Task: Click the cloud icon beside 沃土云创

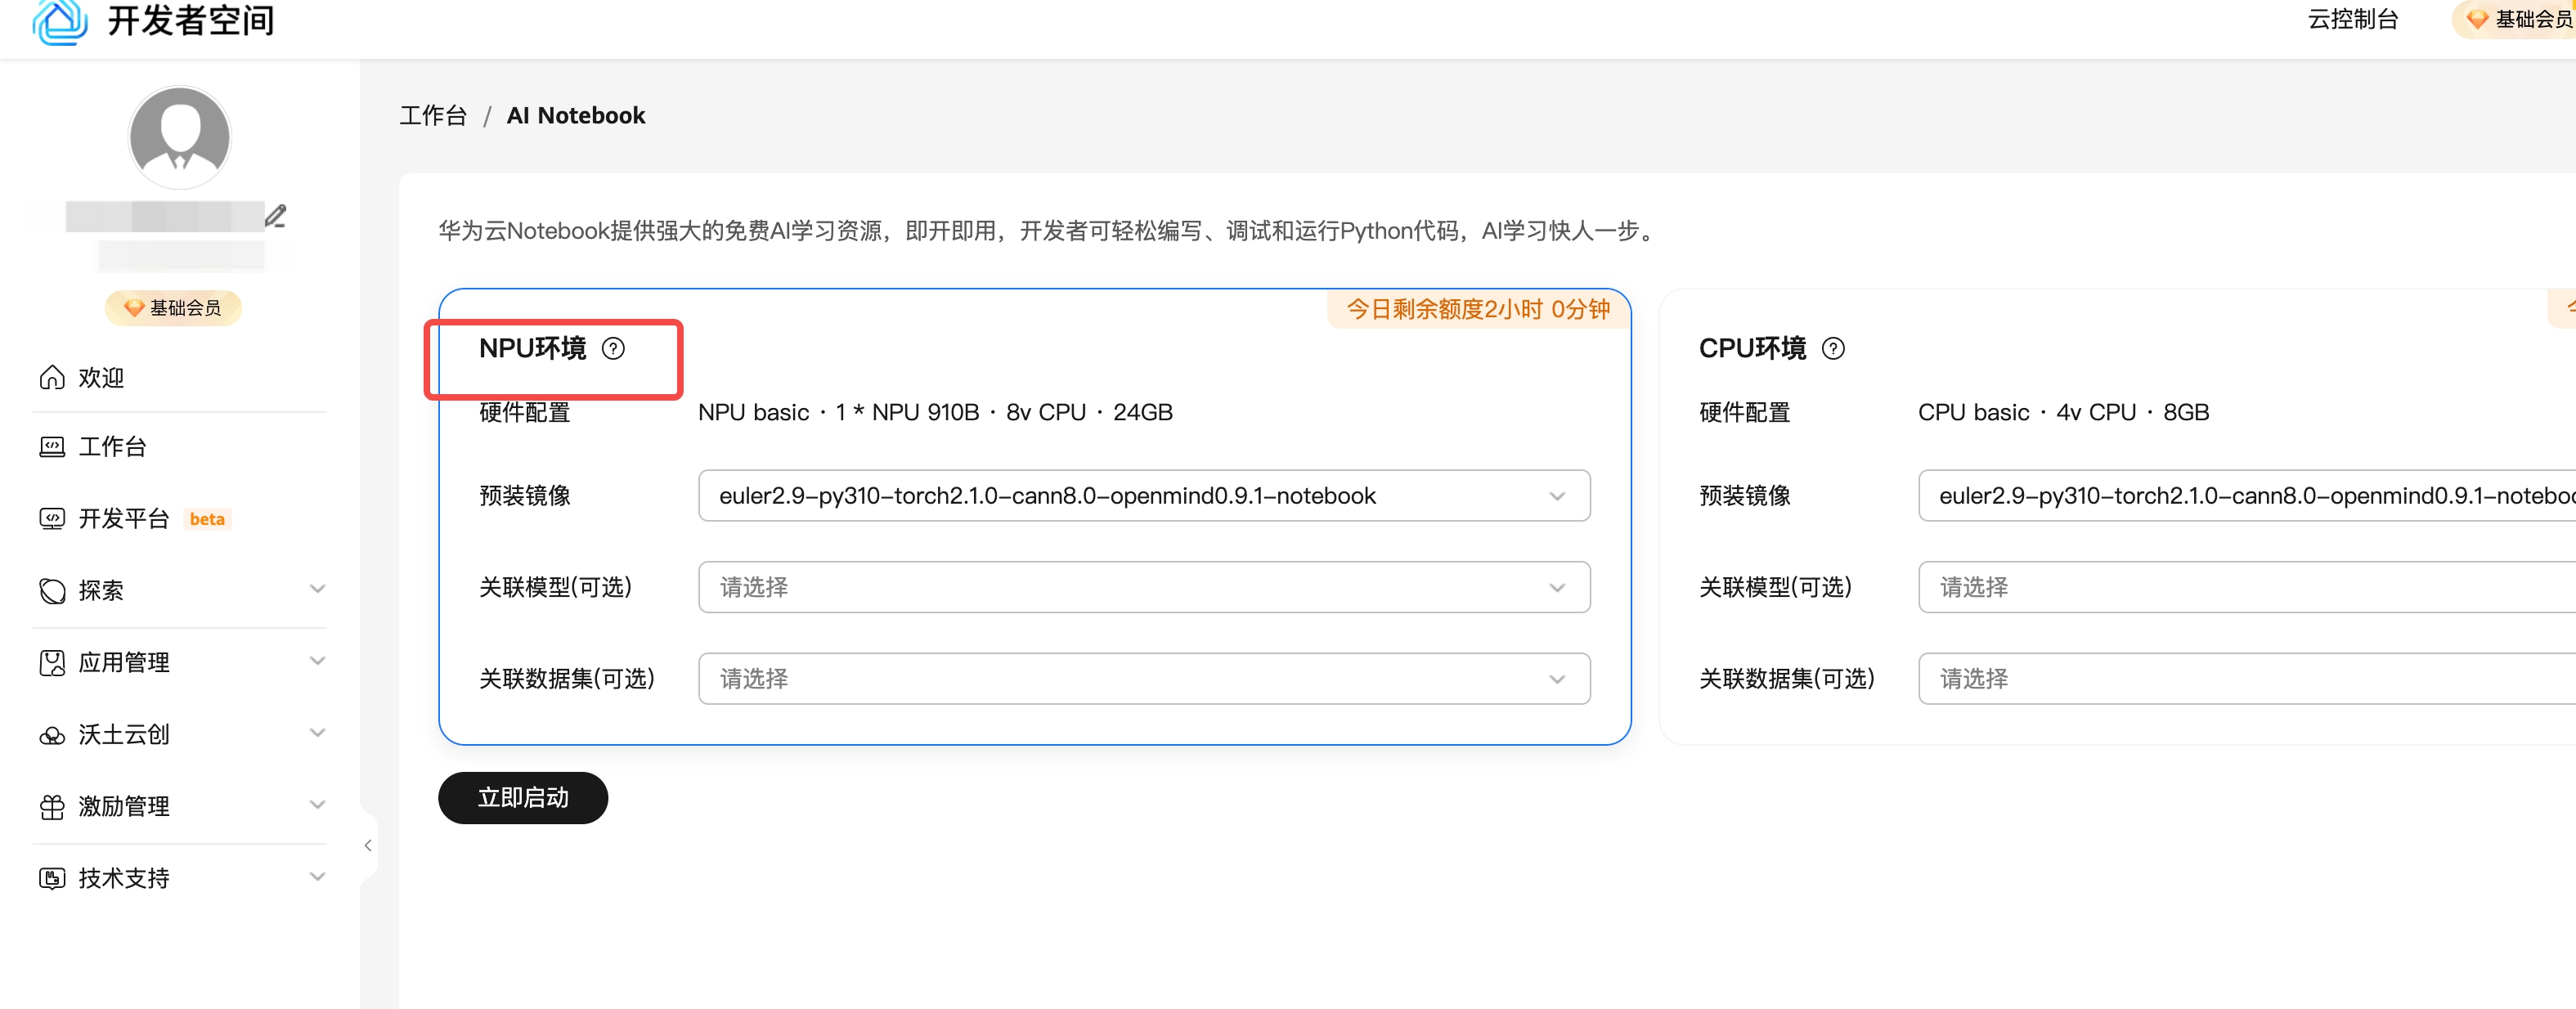Action: [52, 735]
